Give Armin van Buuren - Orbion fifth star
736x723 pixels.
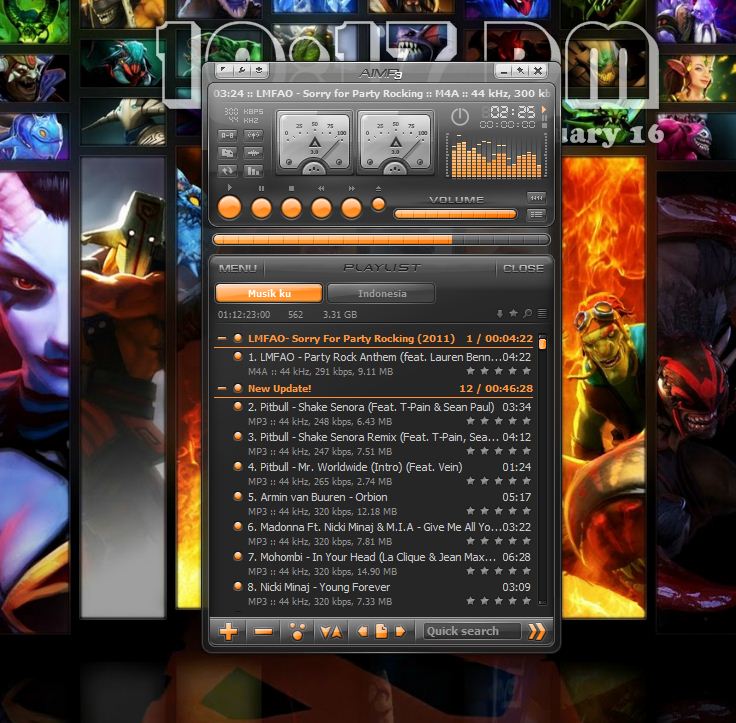527,511
